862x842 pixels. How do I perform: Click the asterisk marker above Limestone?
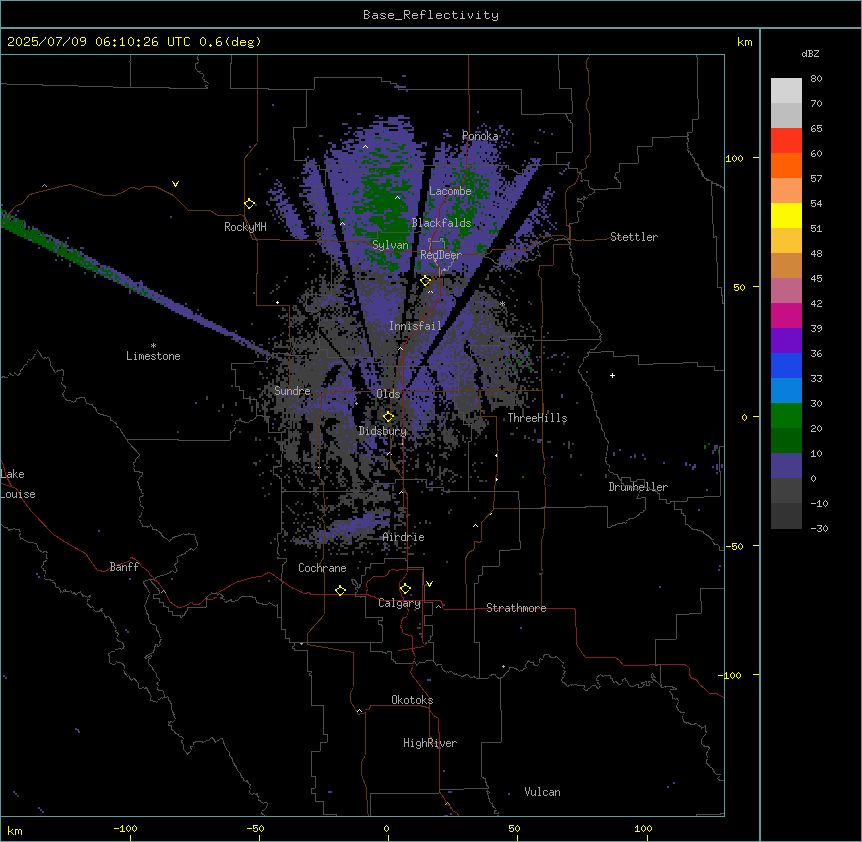pyautogui.click(x=153, y=346)
